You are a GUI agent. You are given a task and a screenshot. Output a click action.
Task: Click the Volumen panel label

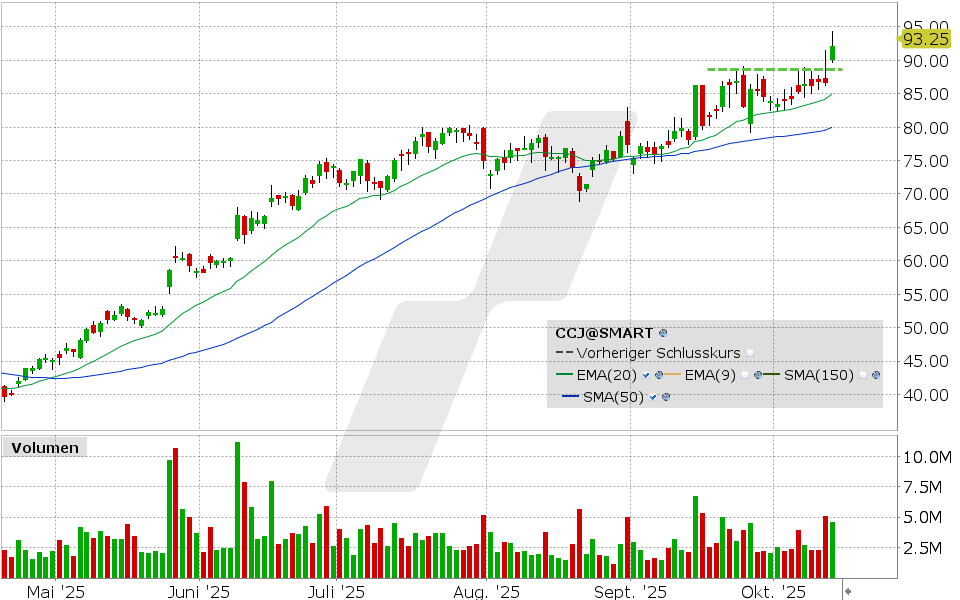click(x=43, y=448)
